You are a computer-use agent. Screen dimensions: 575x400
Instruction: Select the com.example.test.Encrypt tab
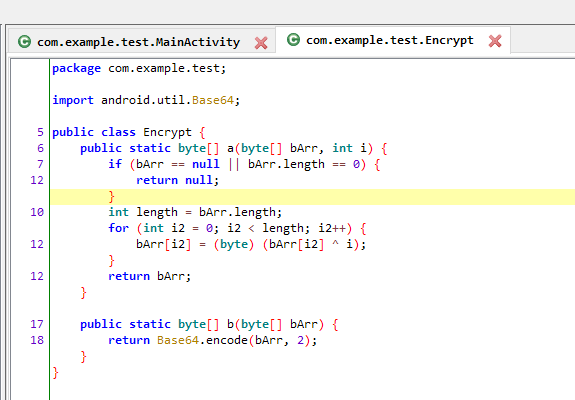[390, 40]
